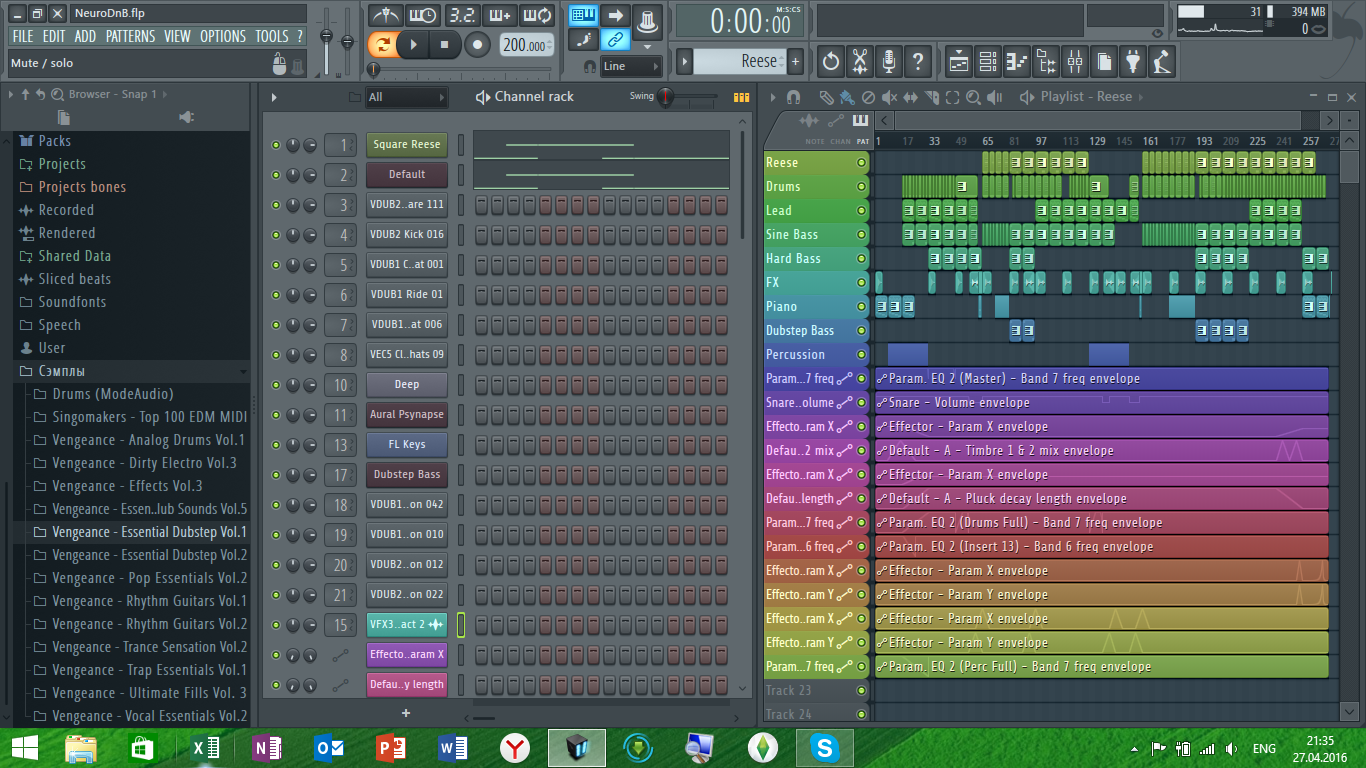Viewport: 1366px width, 768px height.
Task: Mute the Drums playlist track
Action: [x=861, y=187]
